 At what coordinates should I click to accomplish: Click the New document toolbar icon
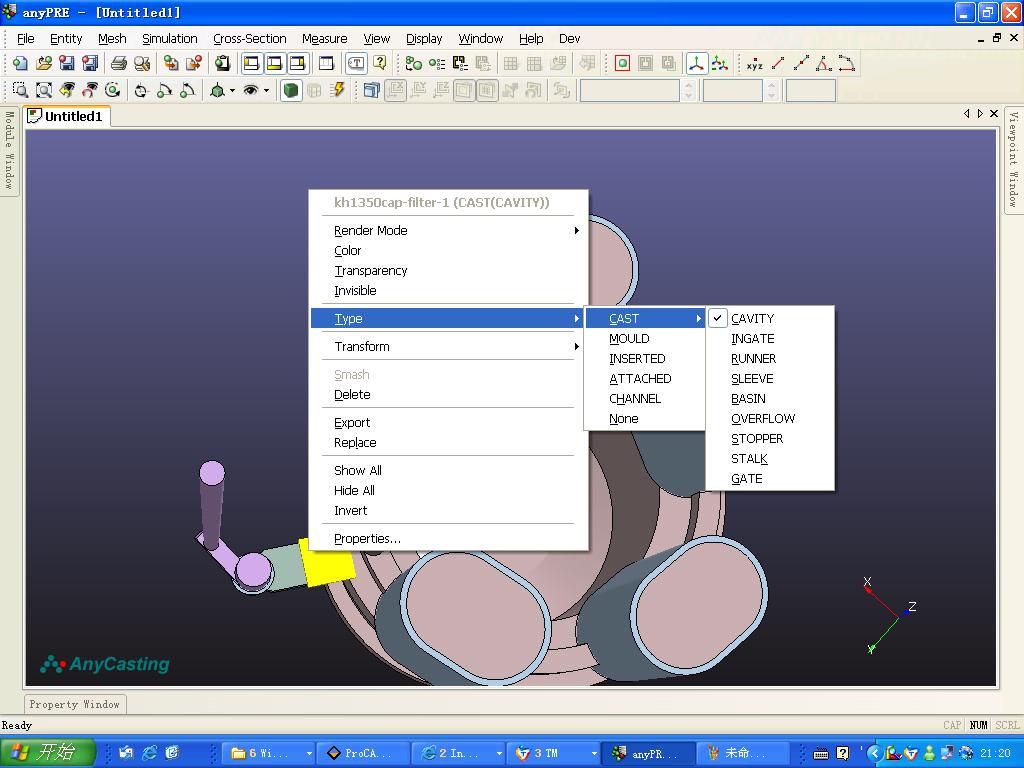[x=20, y=63]
